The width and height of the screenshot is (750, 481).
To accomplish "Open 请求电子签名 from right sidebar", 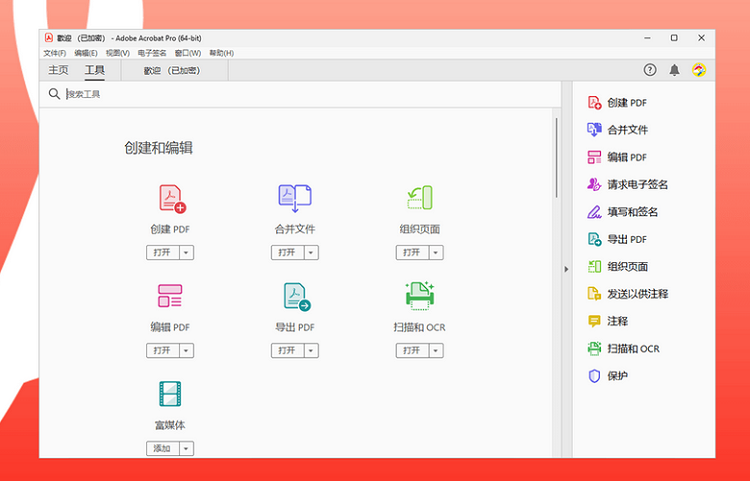I will (628, 185).
